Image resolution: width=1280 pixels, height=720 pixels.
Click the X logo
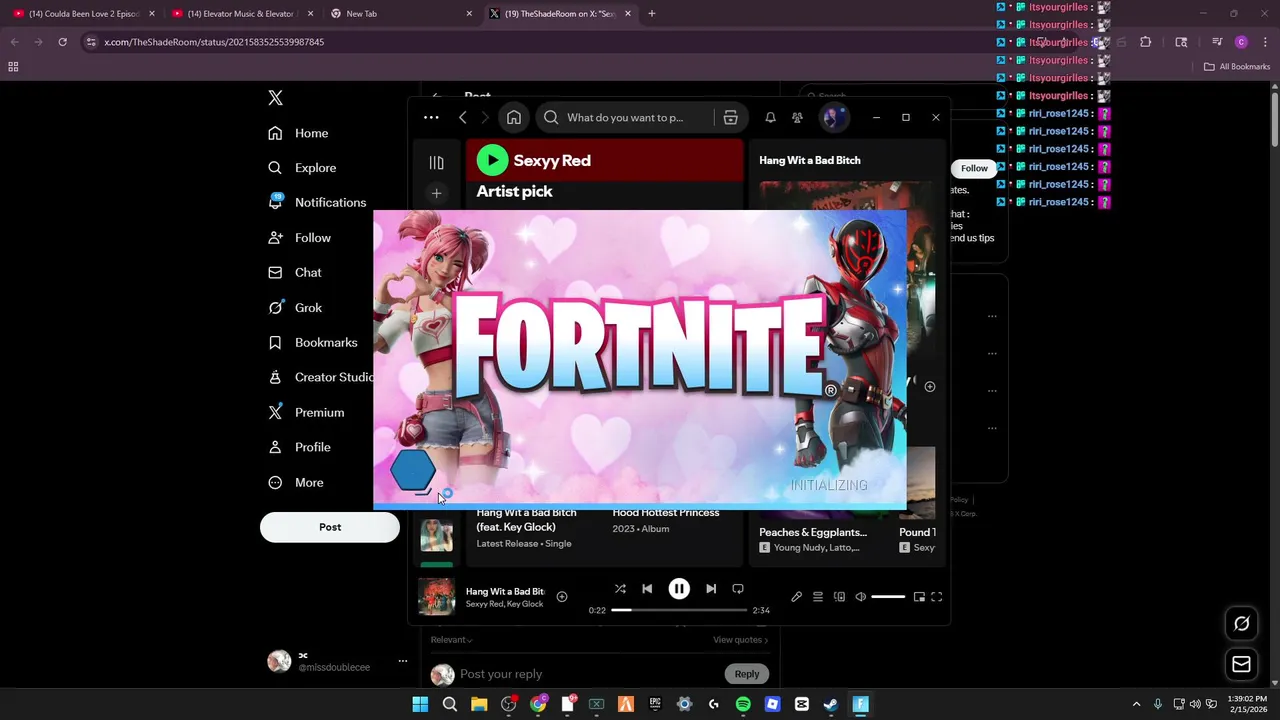click(x=276, y=98)
